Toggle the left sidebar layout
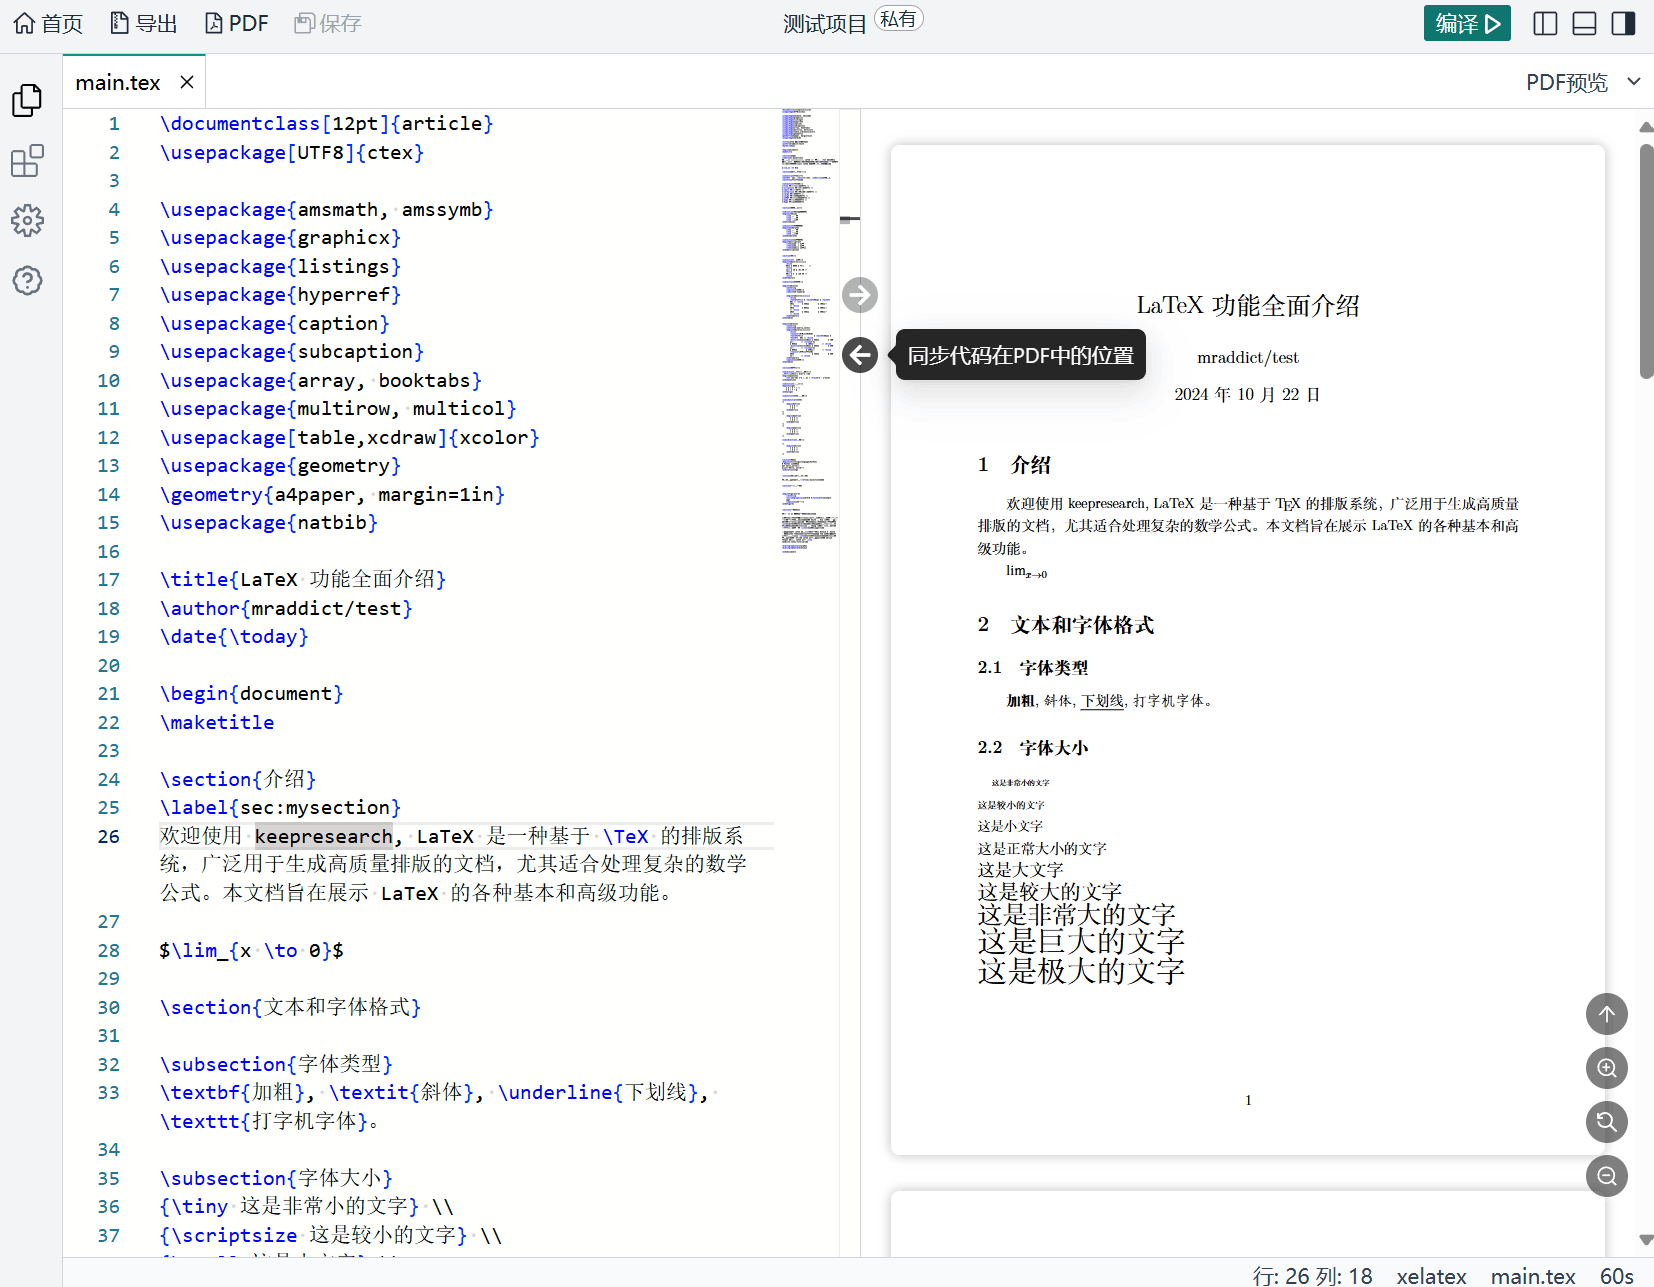Screen dimensions: 1654x1287 coord(1545,23)
